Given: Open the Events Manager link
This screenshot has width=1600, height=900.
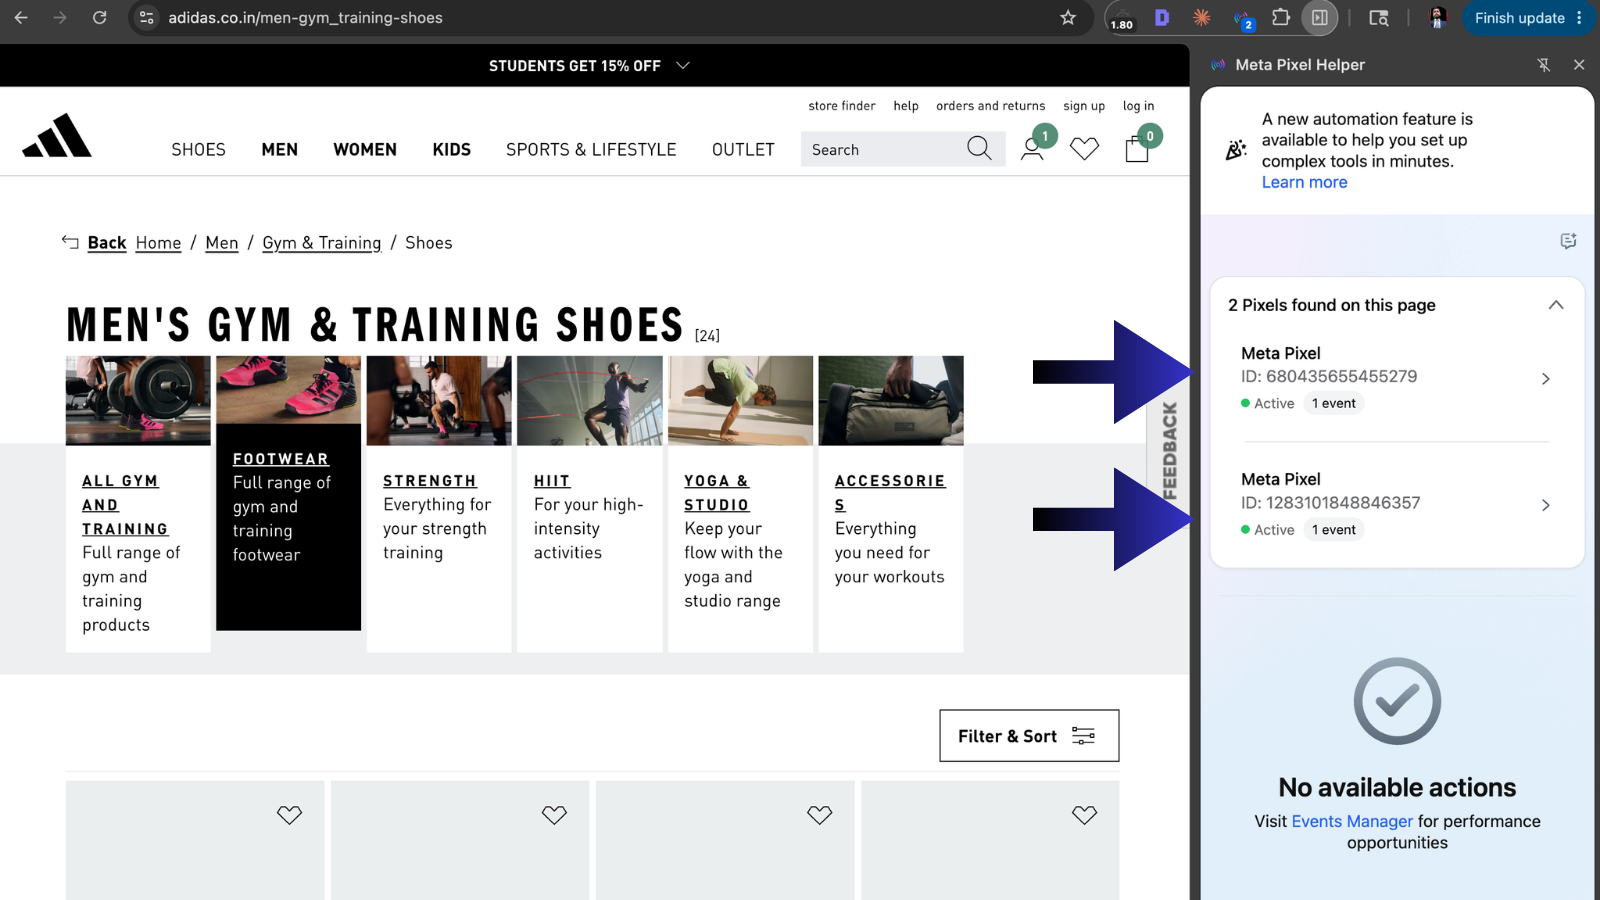Looking at the screenshot, I should point(1352,821).
